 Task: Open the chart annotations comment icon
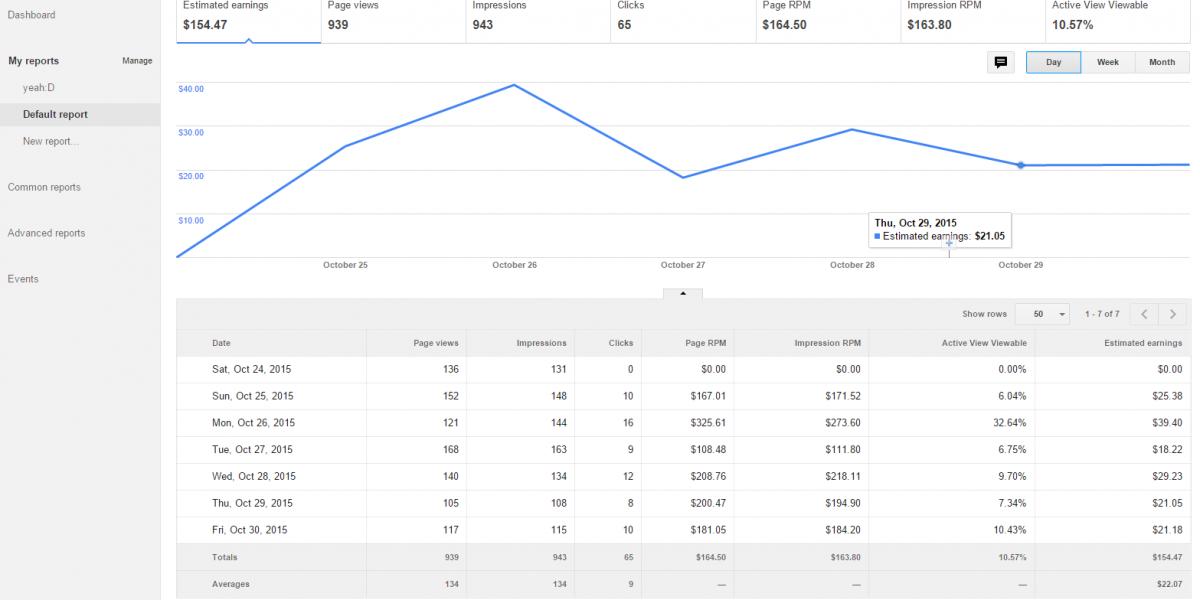point(1000,62)
